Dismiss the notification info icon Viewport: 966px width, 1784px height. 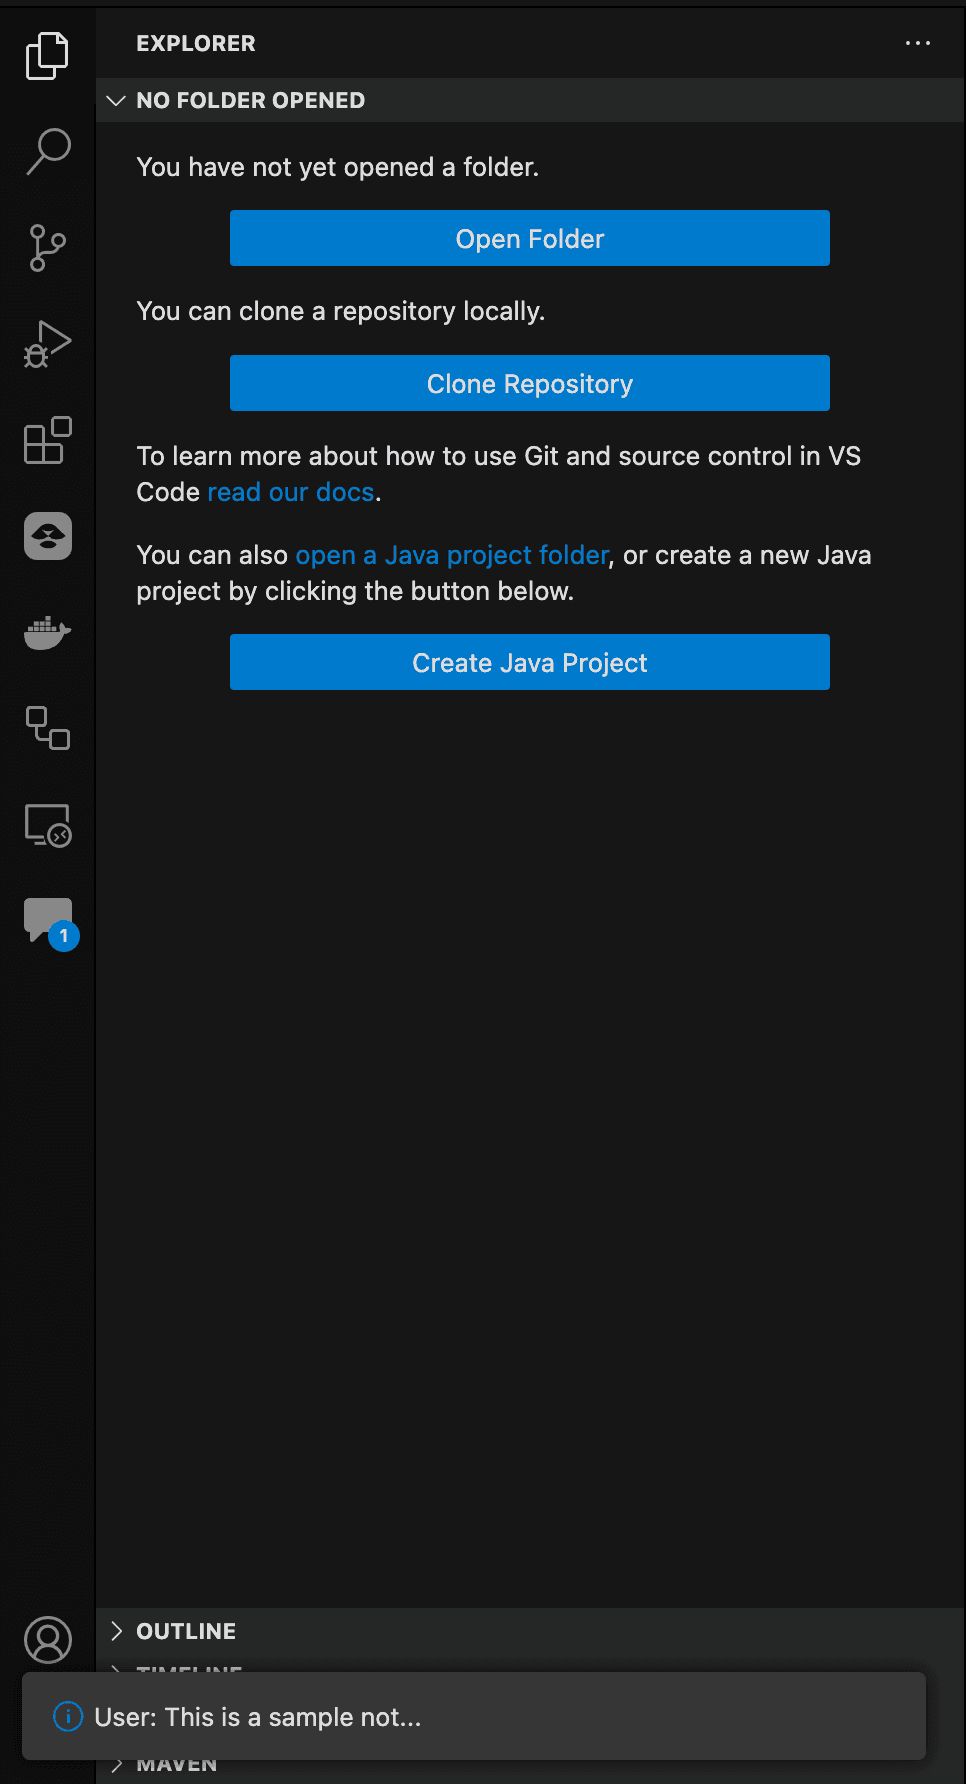pyautogui.click(x=66, y=1716)
